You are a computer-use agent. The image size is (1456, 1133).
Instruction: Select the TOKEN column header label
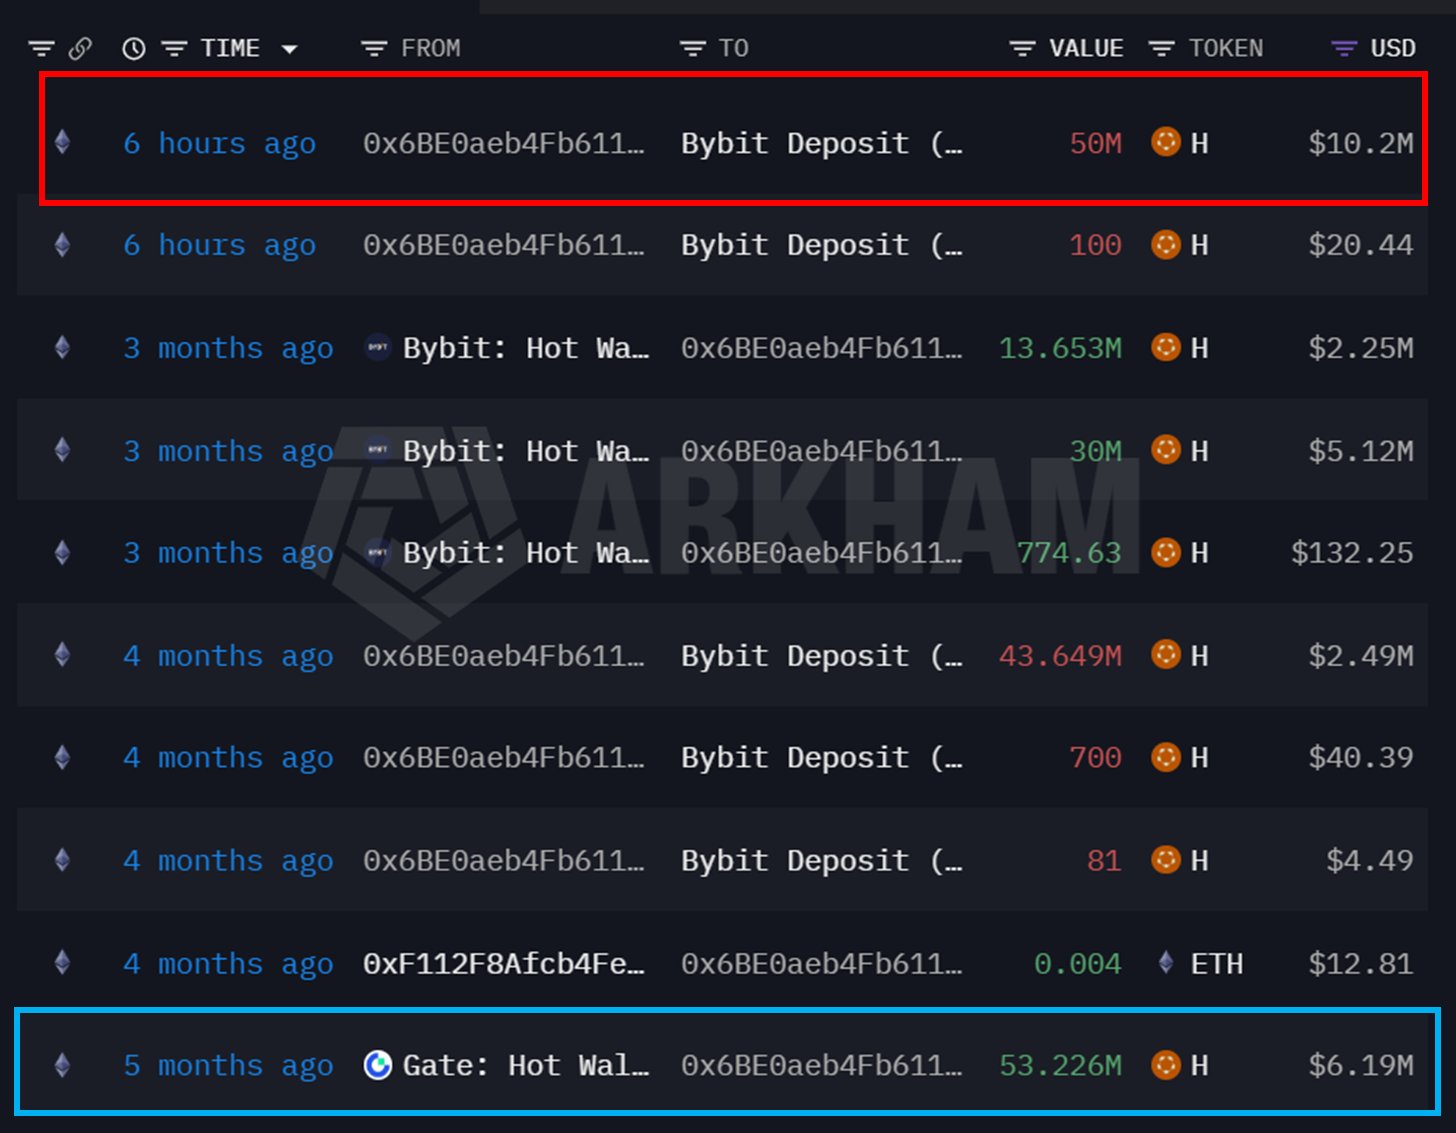(1226, 48)
